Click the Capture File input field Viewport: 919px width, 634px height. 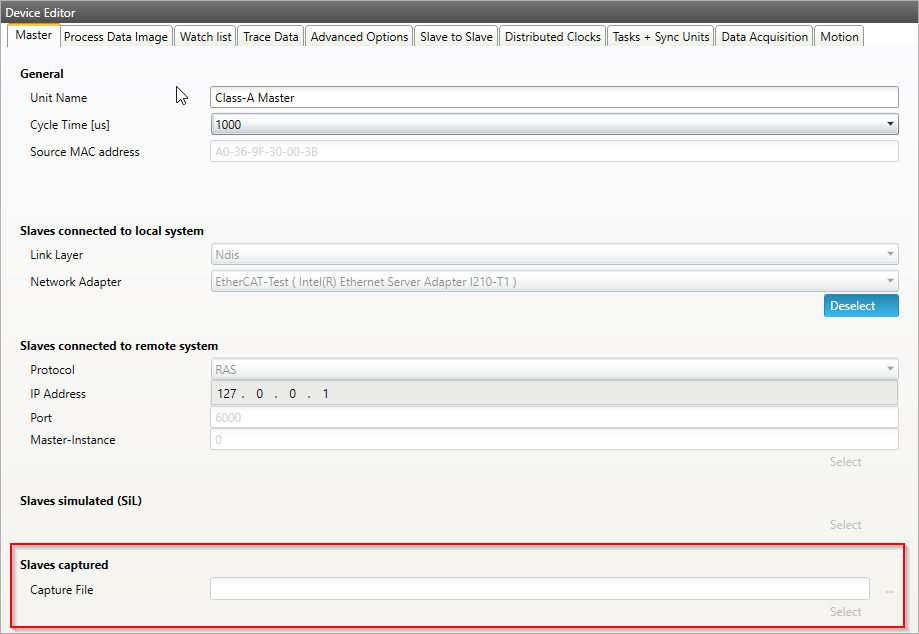[539, 590]
